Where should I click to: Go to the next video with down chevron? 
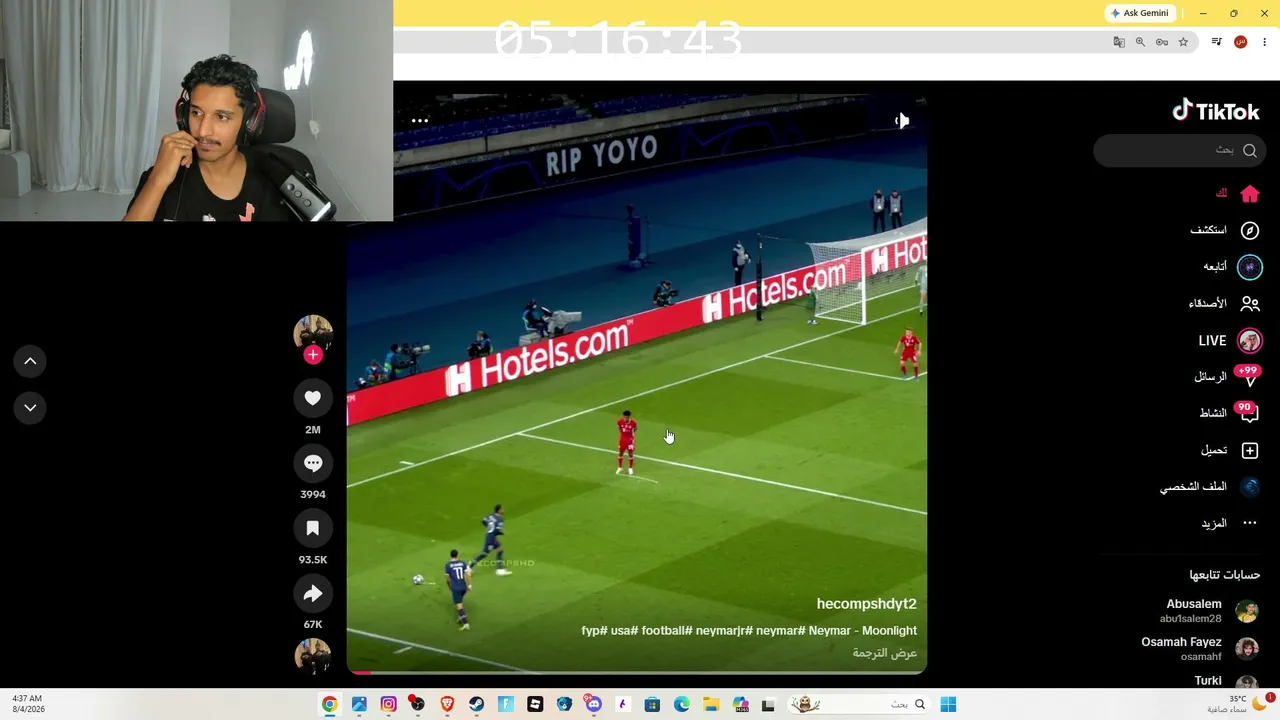click(30, 408)
